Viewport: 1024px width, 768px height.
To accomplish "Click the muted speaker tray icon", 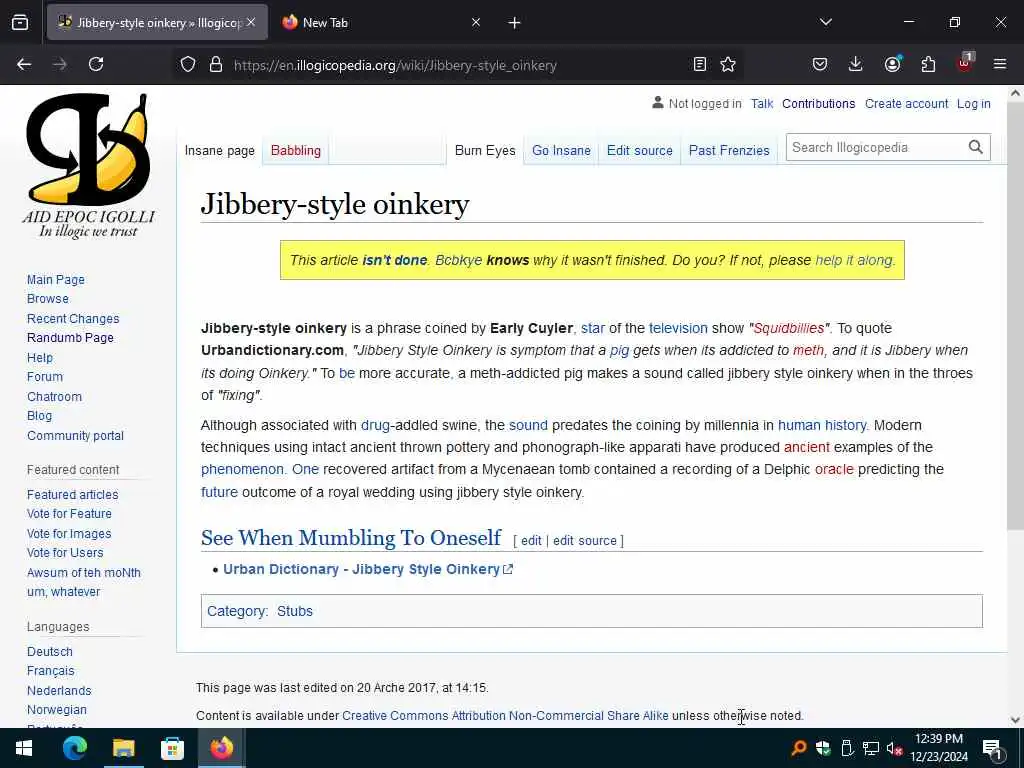I will tap(894, 748).
